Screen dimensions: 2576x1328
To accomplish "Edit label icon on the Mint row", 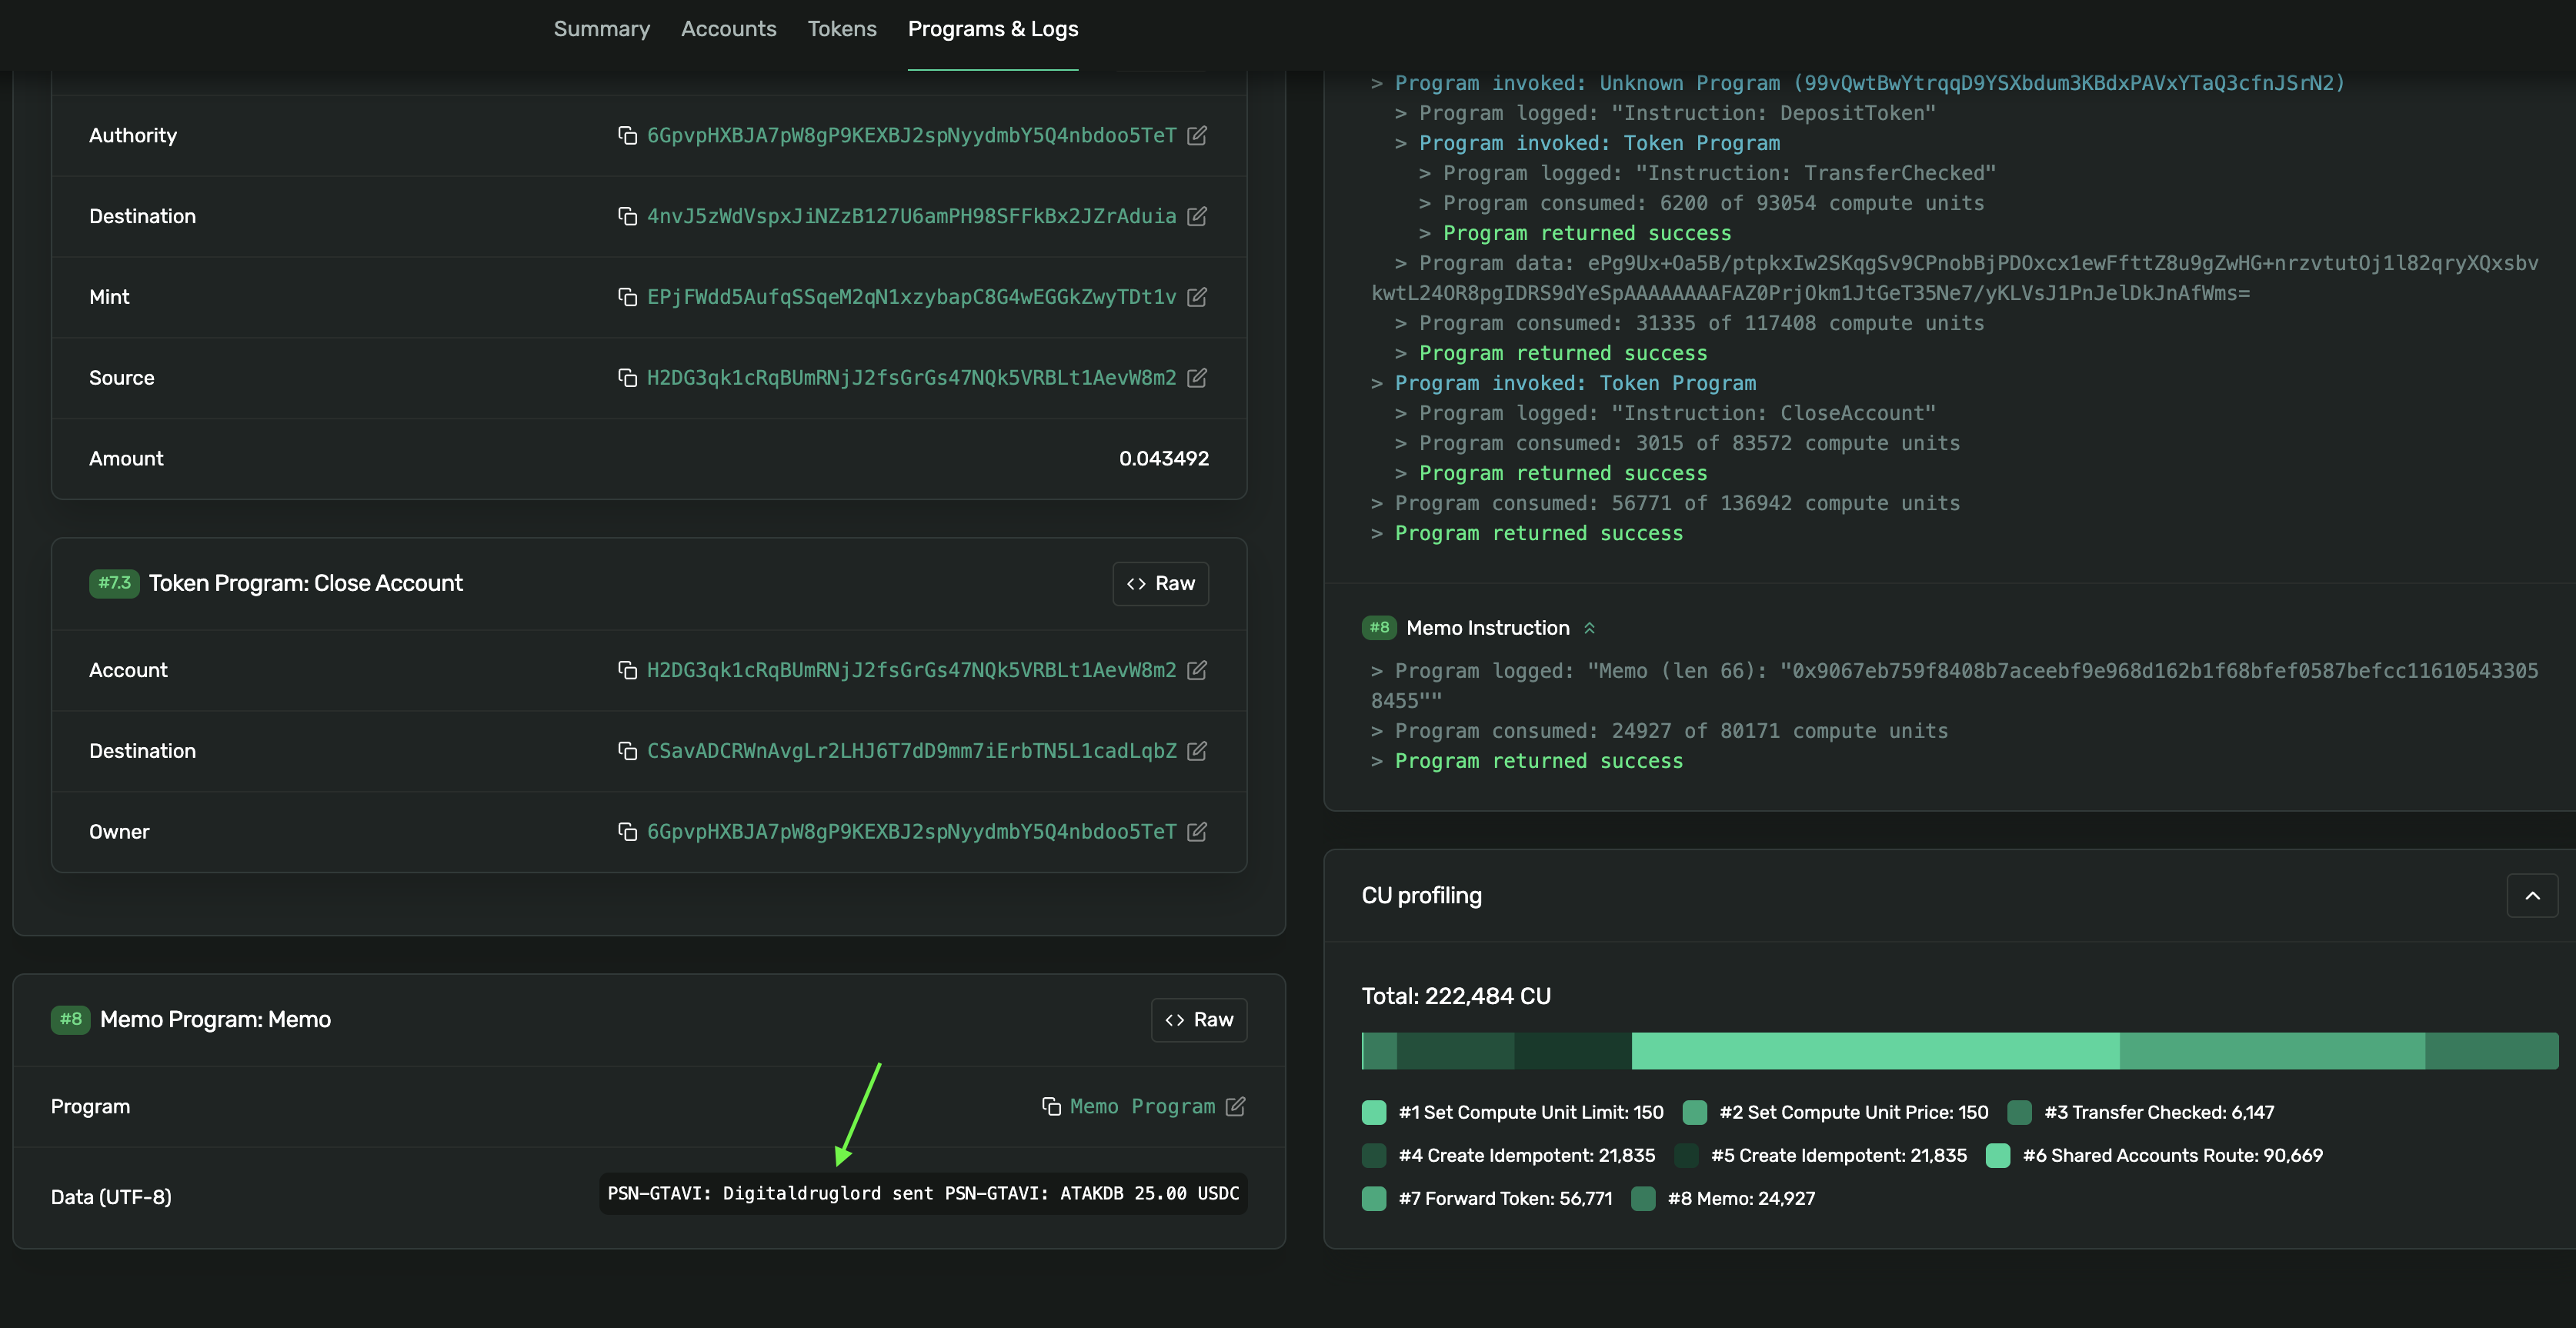I will coord(1197,297).
